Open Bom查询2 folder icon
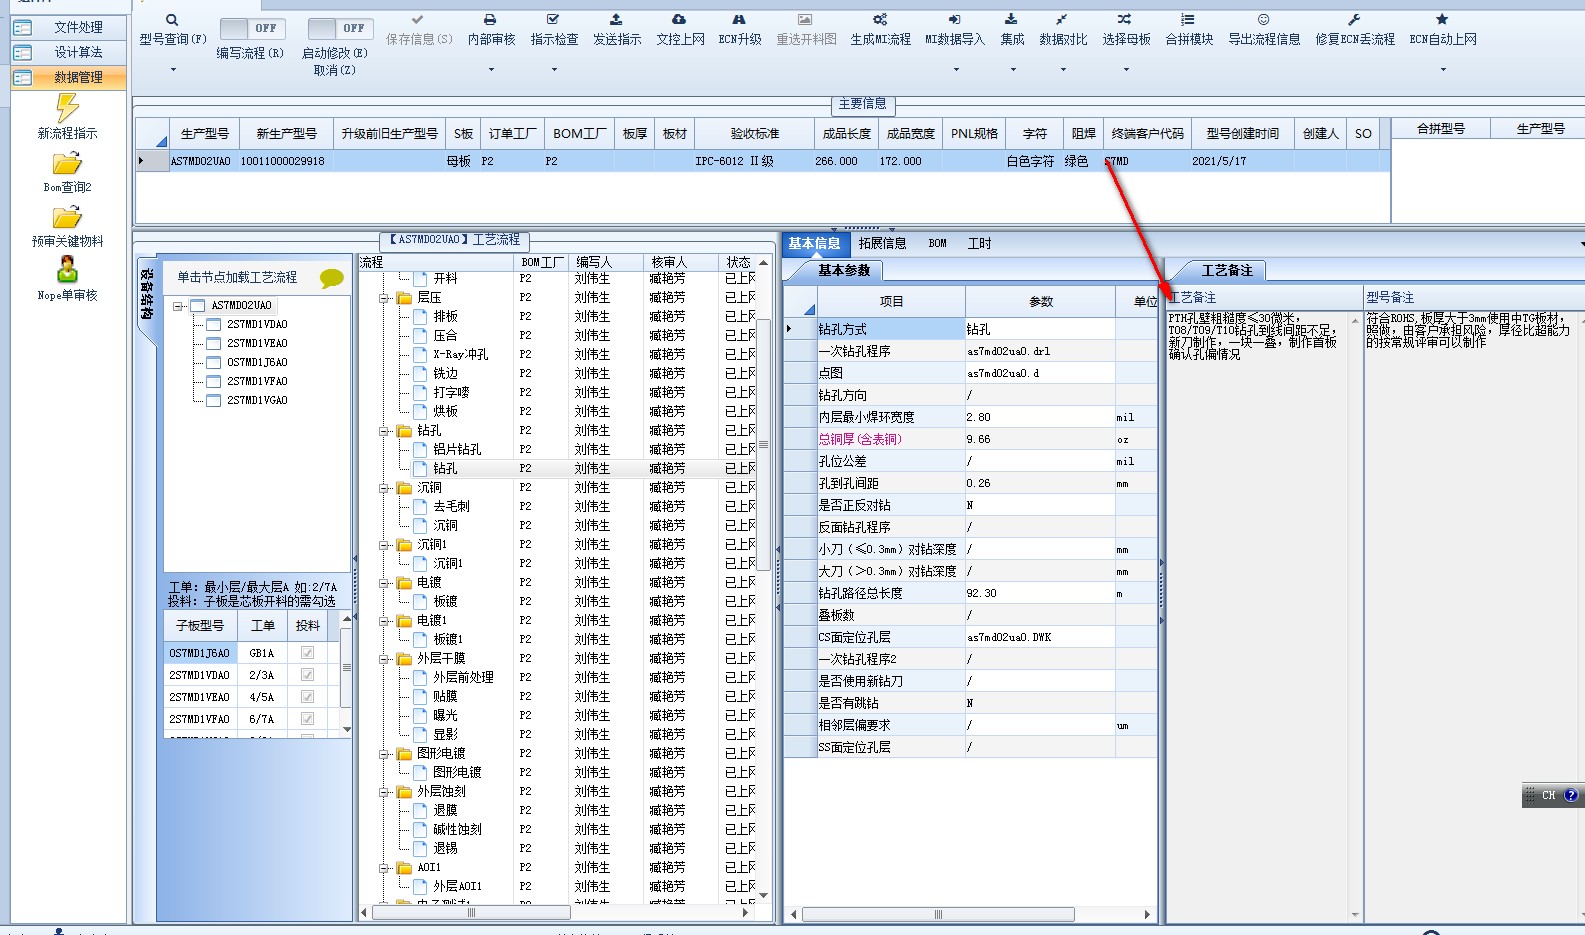Screen dimensions: 1585x935 point(67,164)
